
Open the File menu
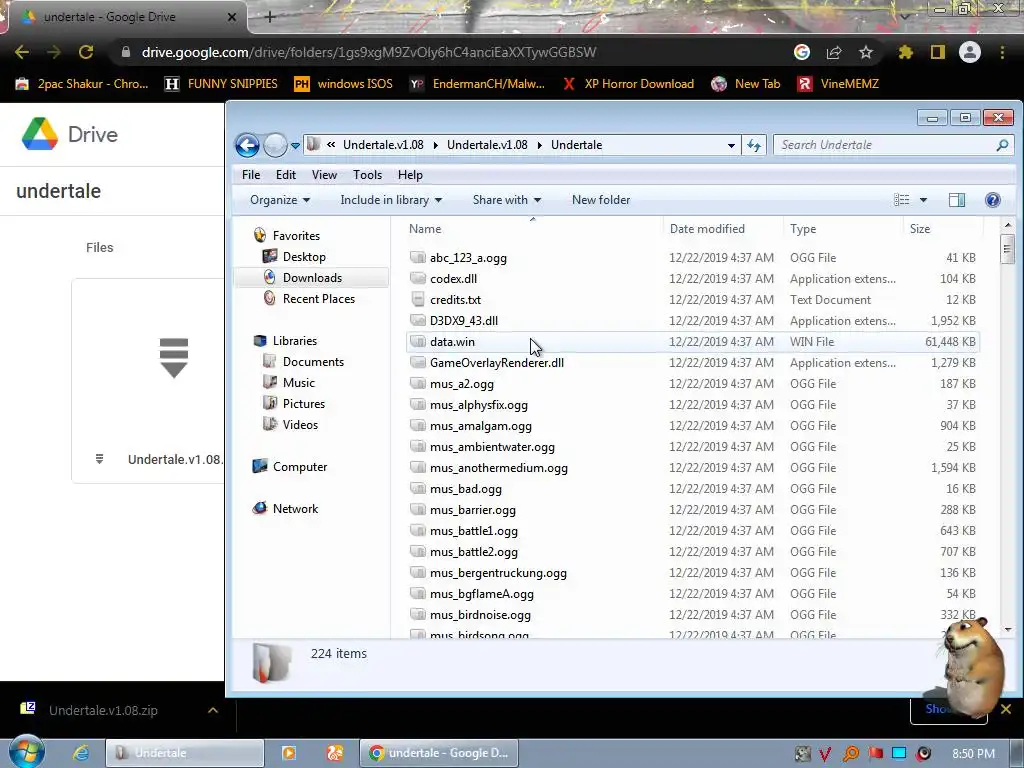point(251,175)
